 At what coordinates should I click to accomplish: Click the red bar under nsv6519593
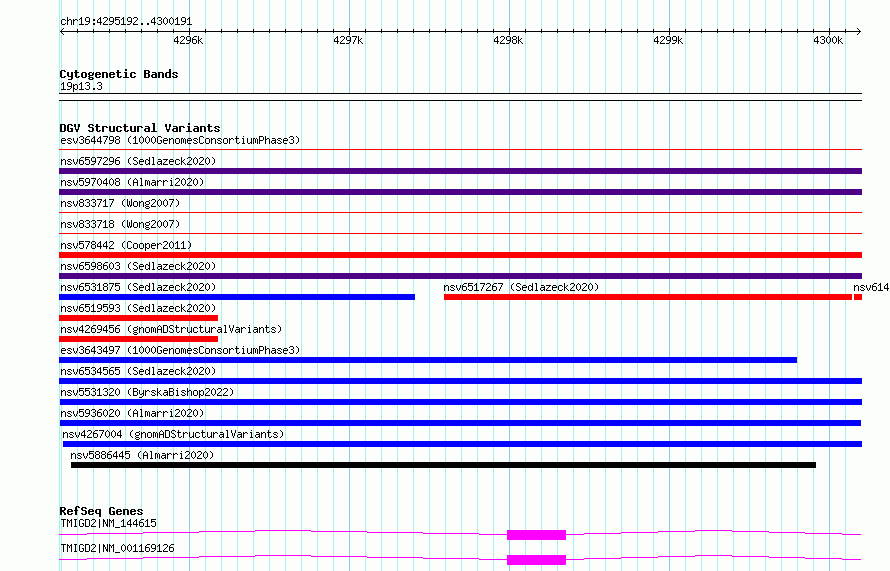[x=138, y=318]
